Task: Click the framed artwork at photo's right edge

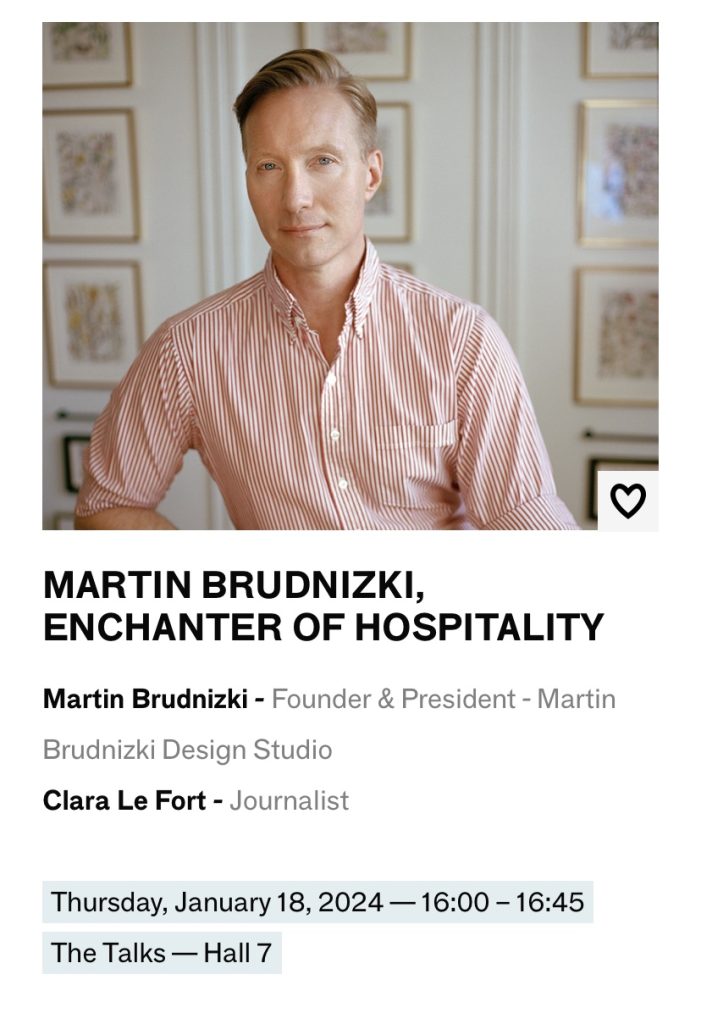Action: pyautogui.click(x=618, y=174)
